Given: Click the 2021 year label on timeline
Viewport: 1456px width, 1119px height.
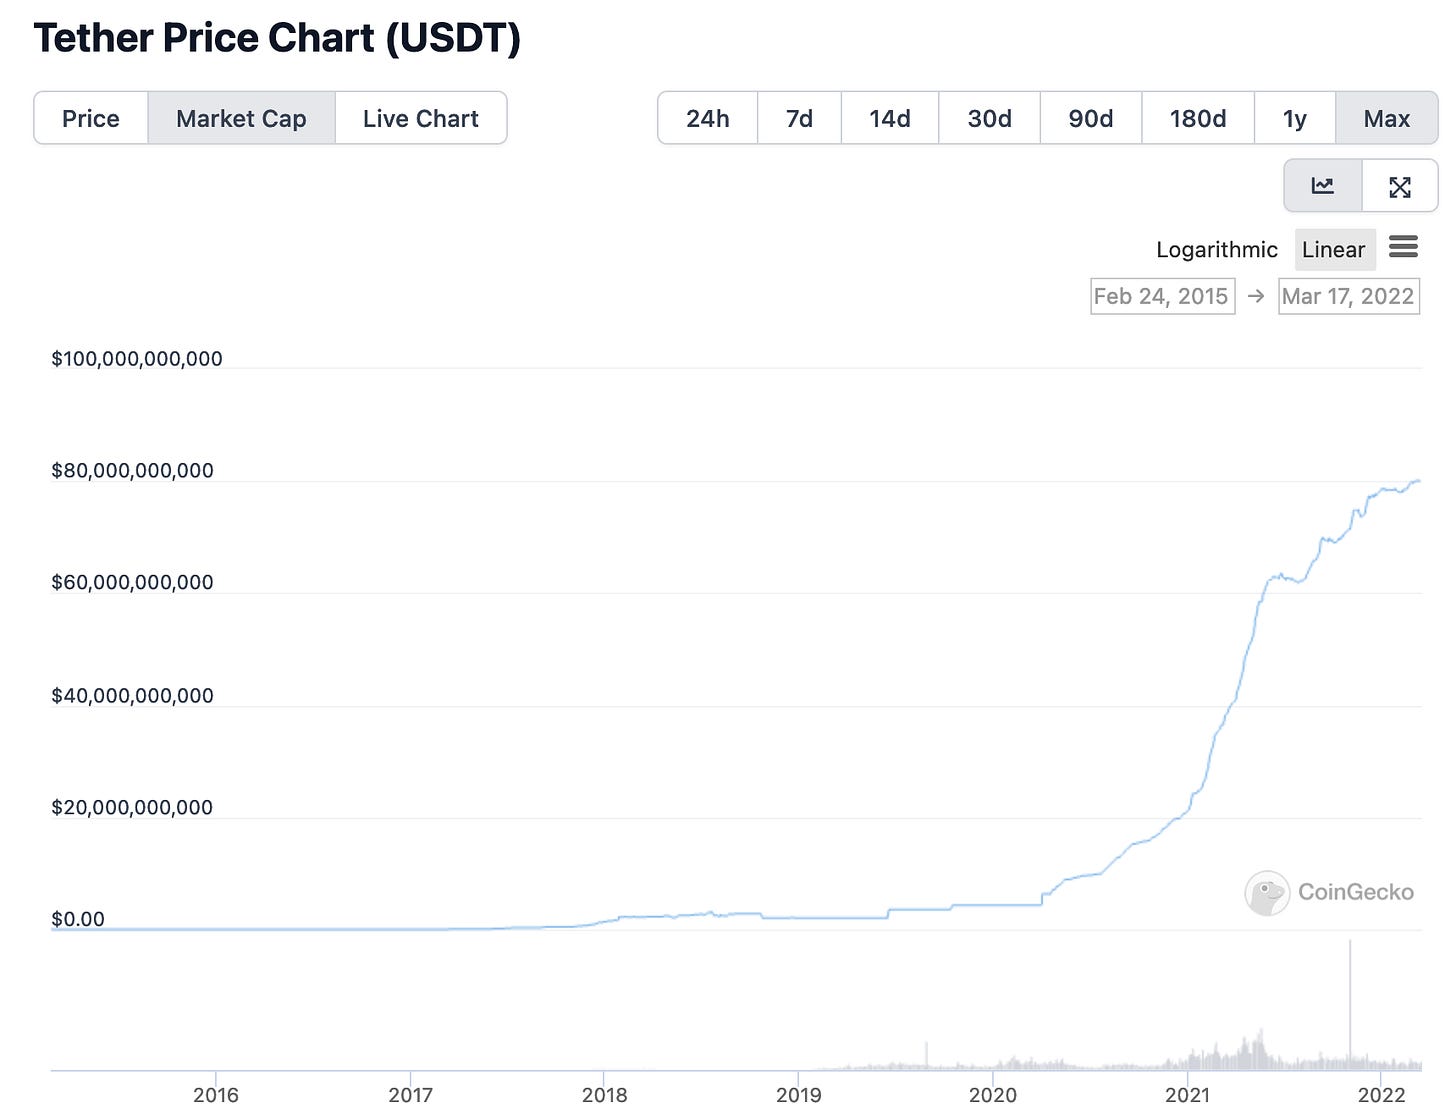Looking at the screenshot, I should pos(1188,1095).
